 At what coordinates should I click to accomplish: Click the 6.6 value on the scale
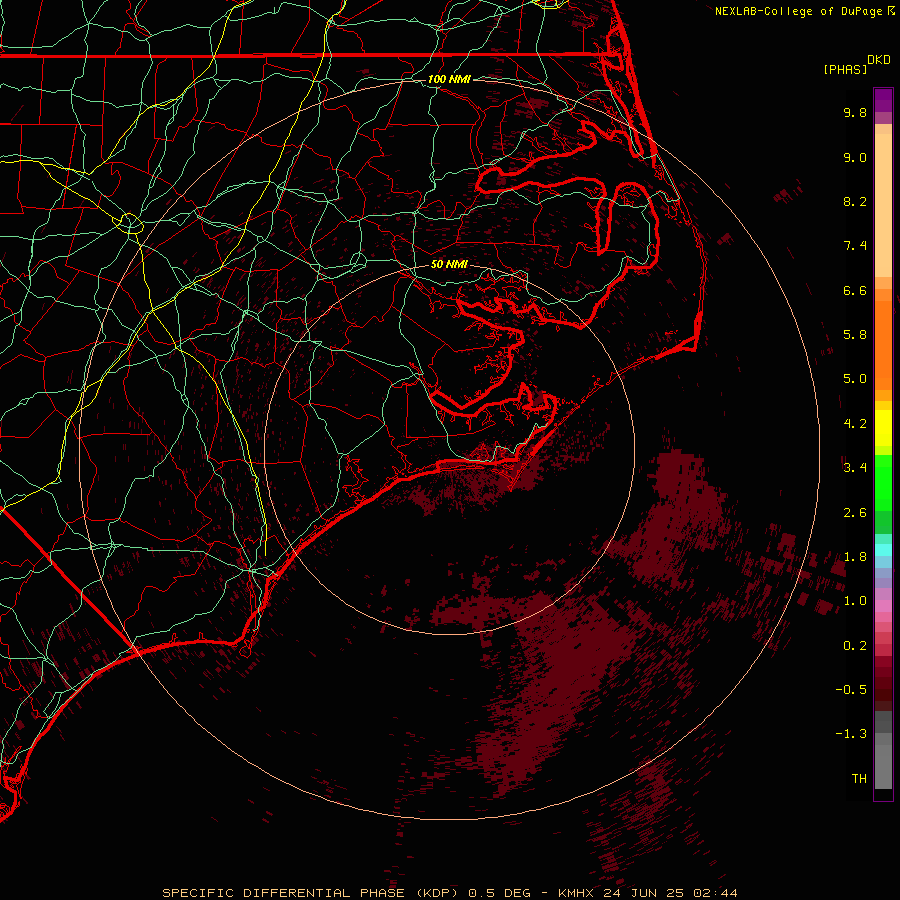[855, 290]
